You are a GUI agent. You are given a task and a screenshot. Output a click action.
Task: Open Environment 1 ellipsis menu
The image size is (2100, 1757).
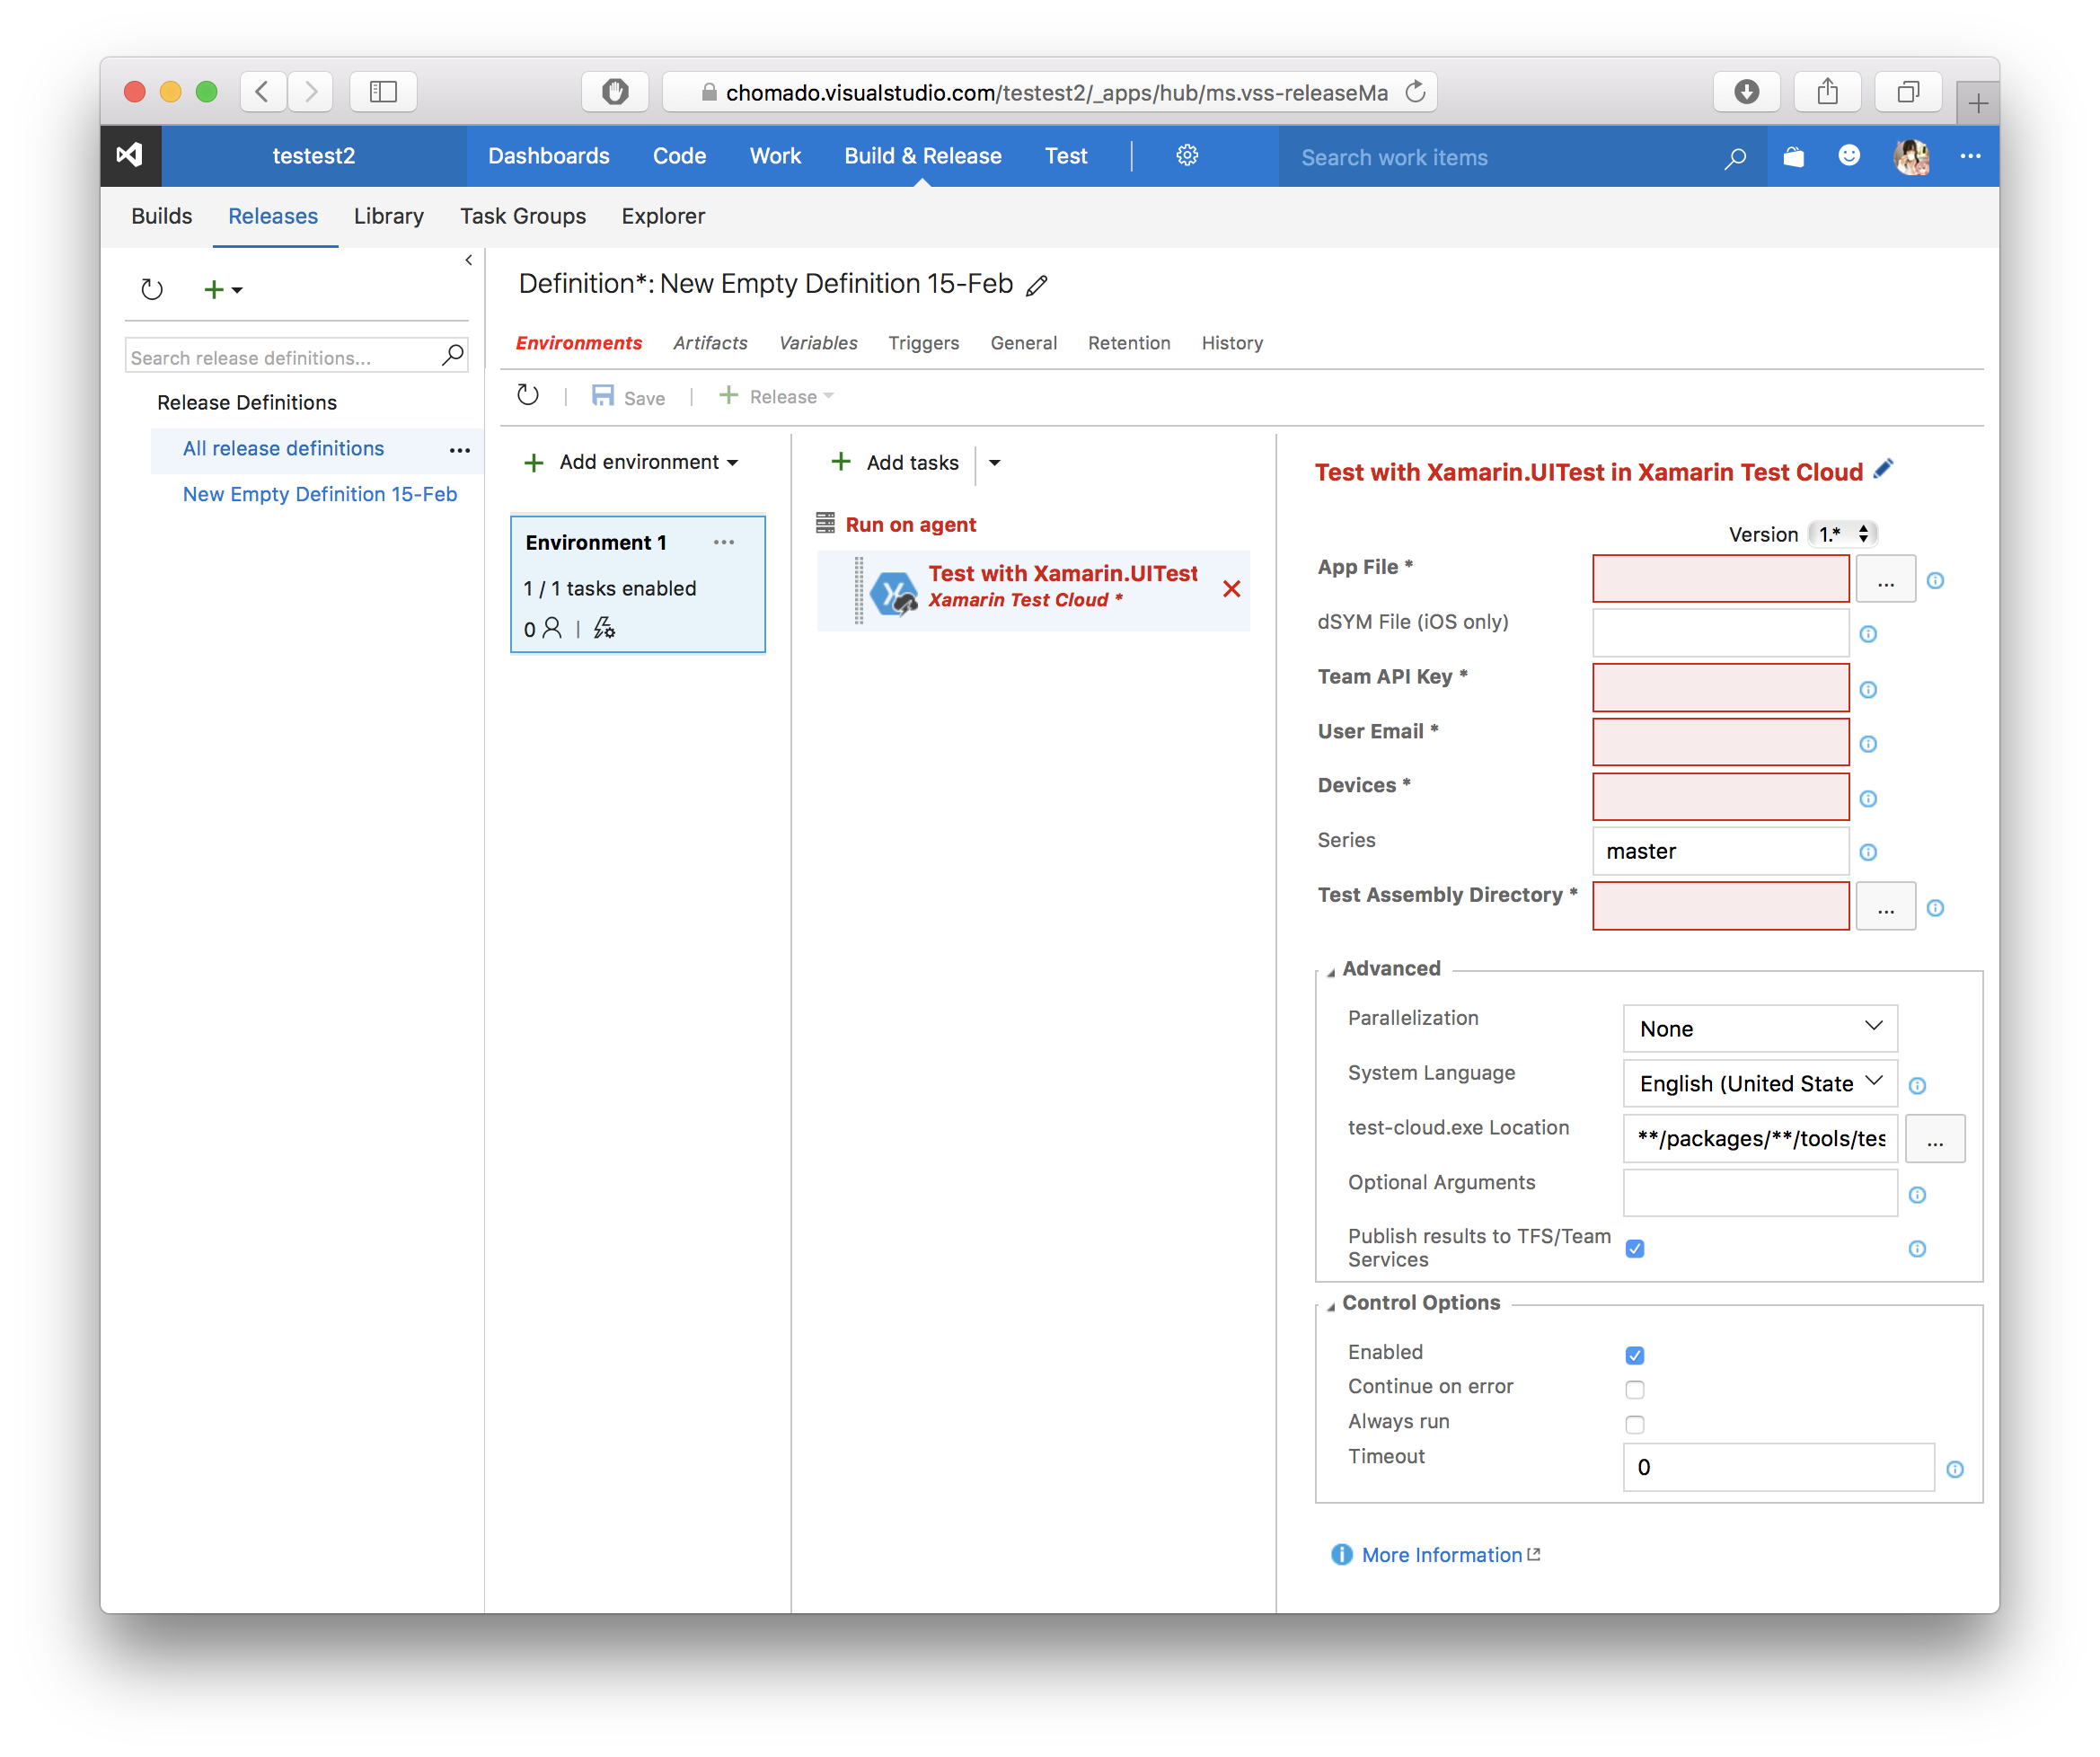coord(724,542)
